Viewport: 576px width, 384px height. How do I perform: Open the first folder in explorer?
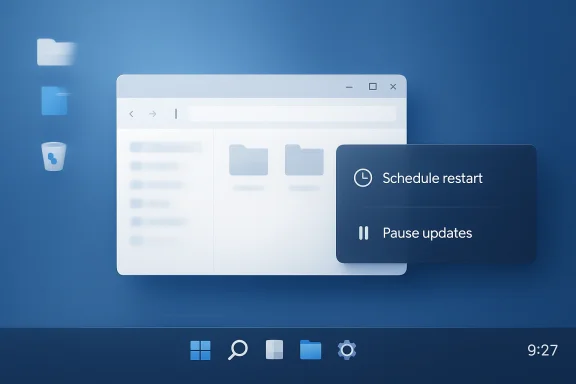coord(248,160)
